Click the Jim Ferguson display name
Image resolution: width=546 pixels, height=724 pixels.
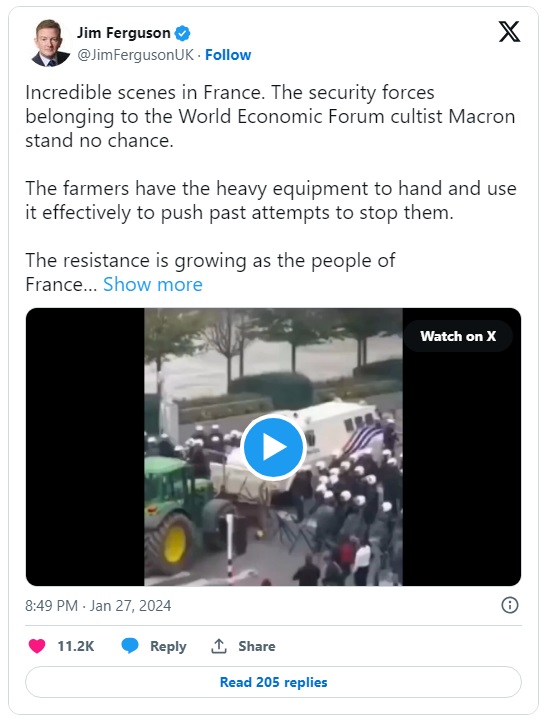point(123,33)
